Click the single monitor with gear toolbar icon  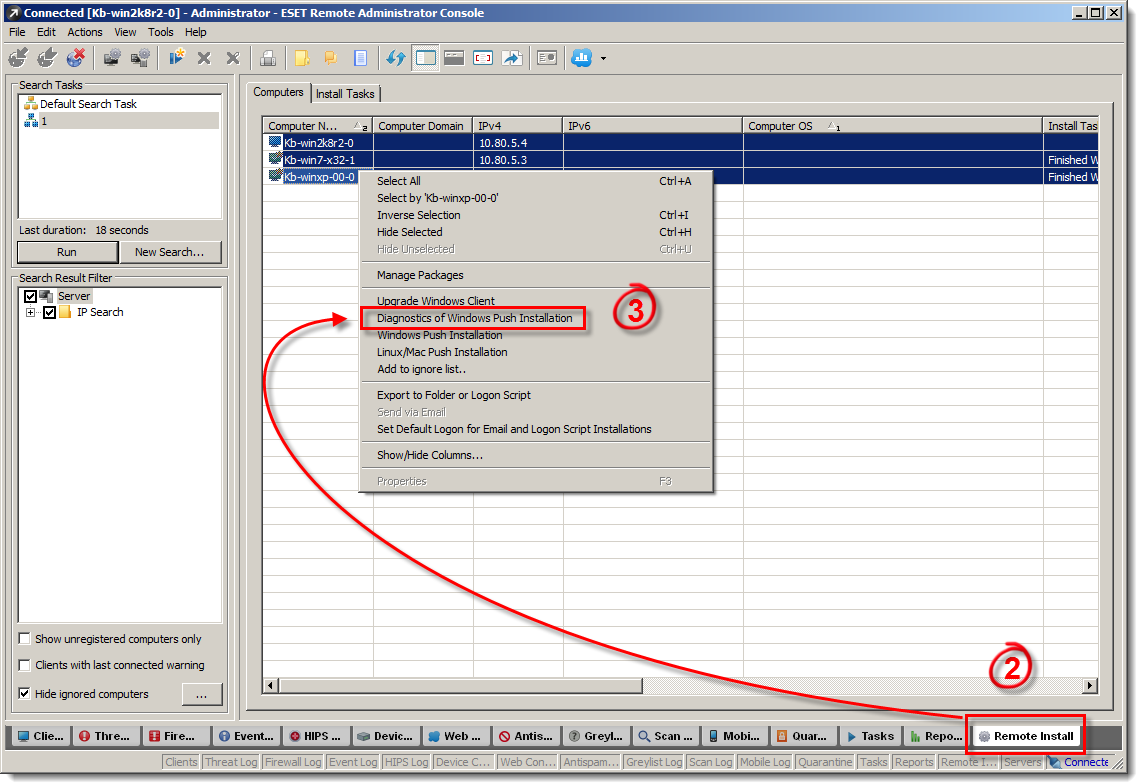point(112,58)
